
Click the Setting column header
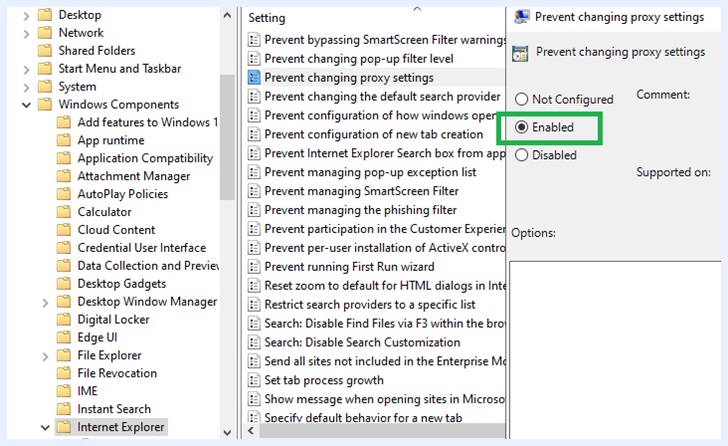point(267,18)
